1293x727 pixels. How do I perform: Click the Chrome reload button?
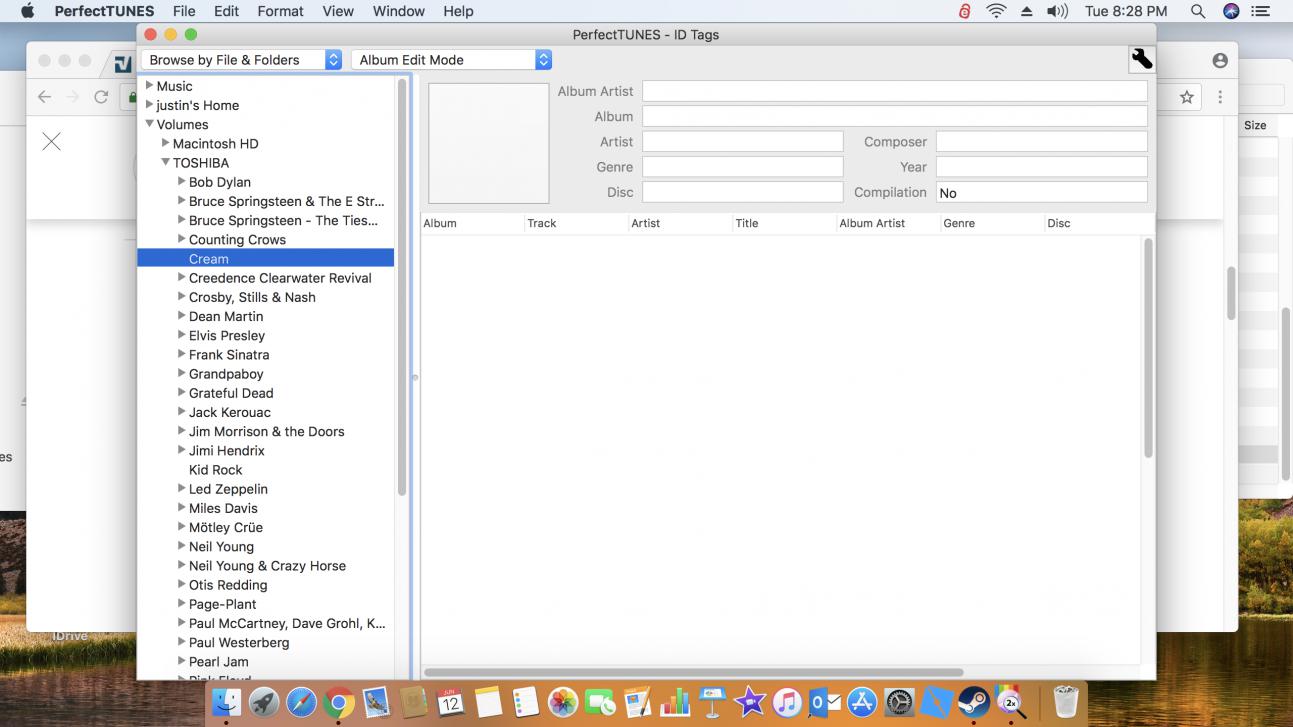(x=101, y=97)
